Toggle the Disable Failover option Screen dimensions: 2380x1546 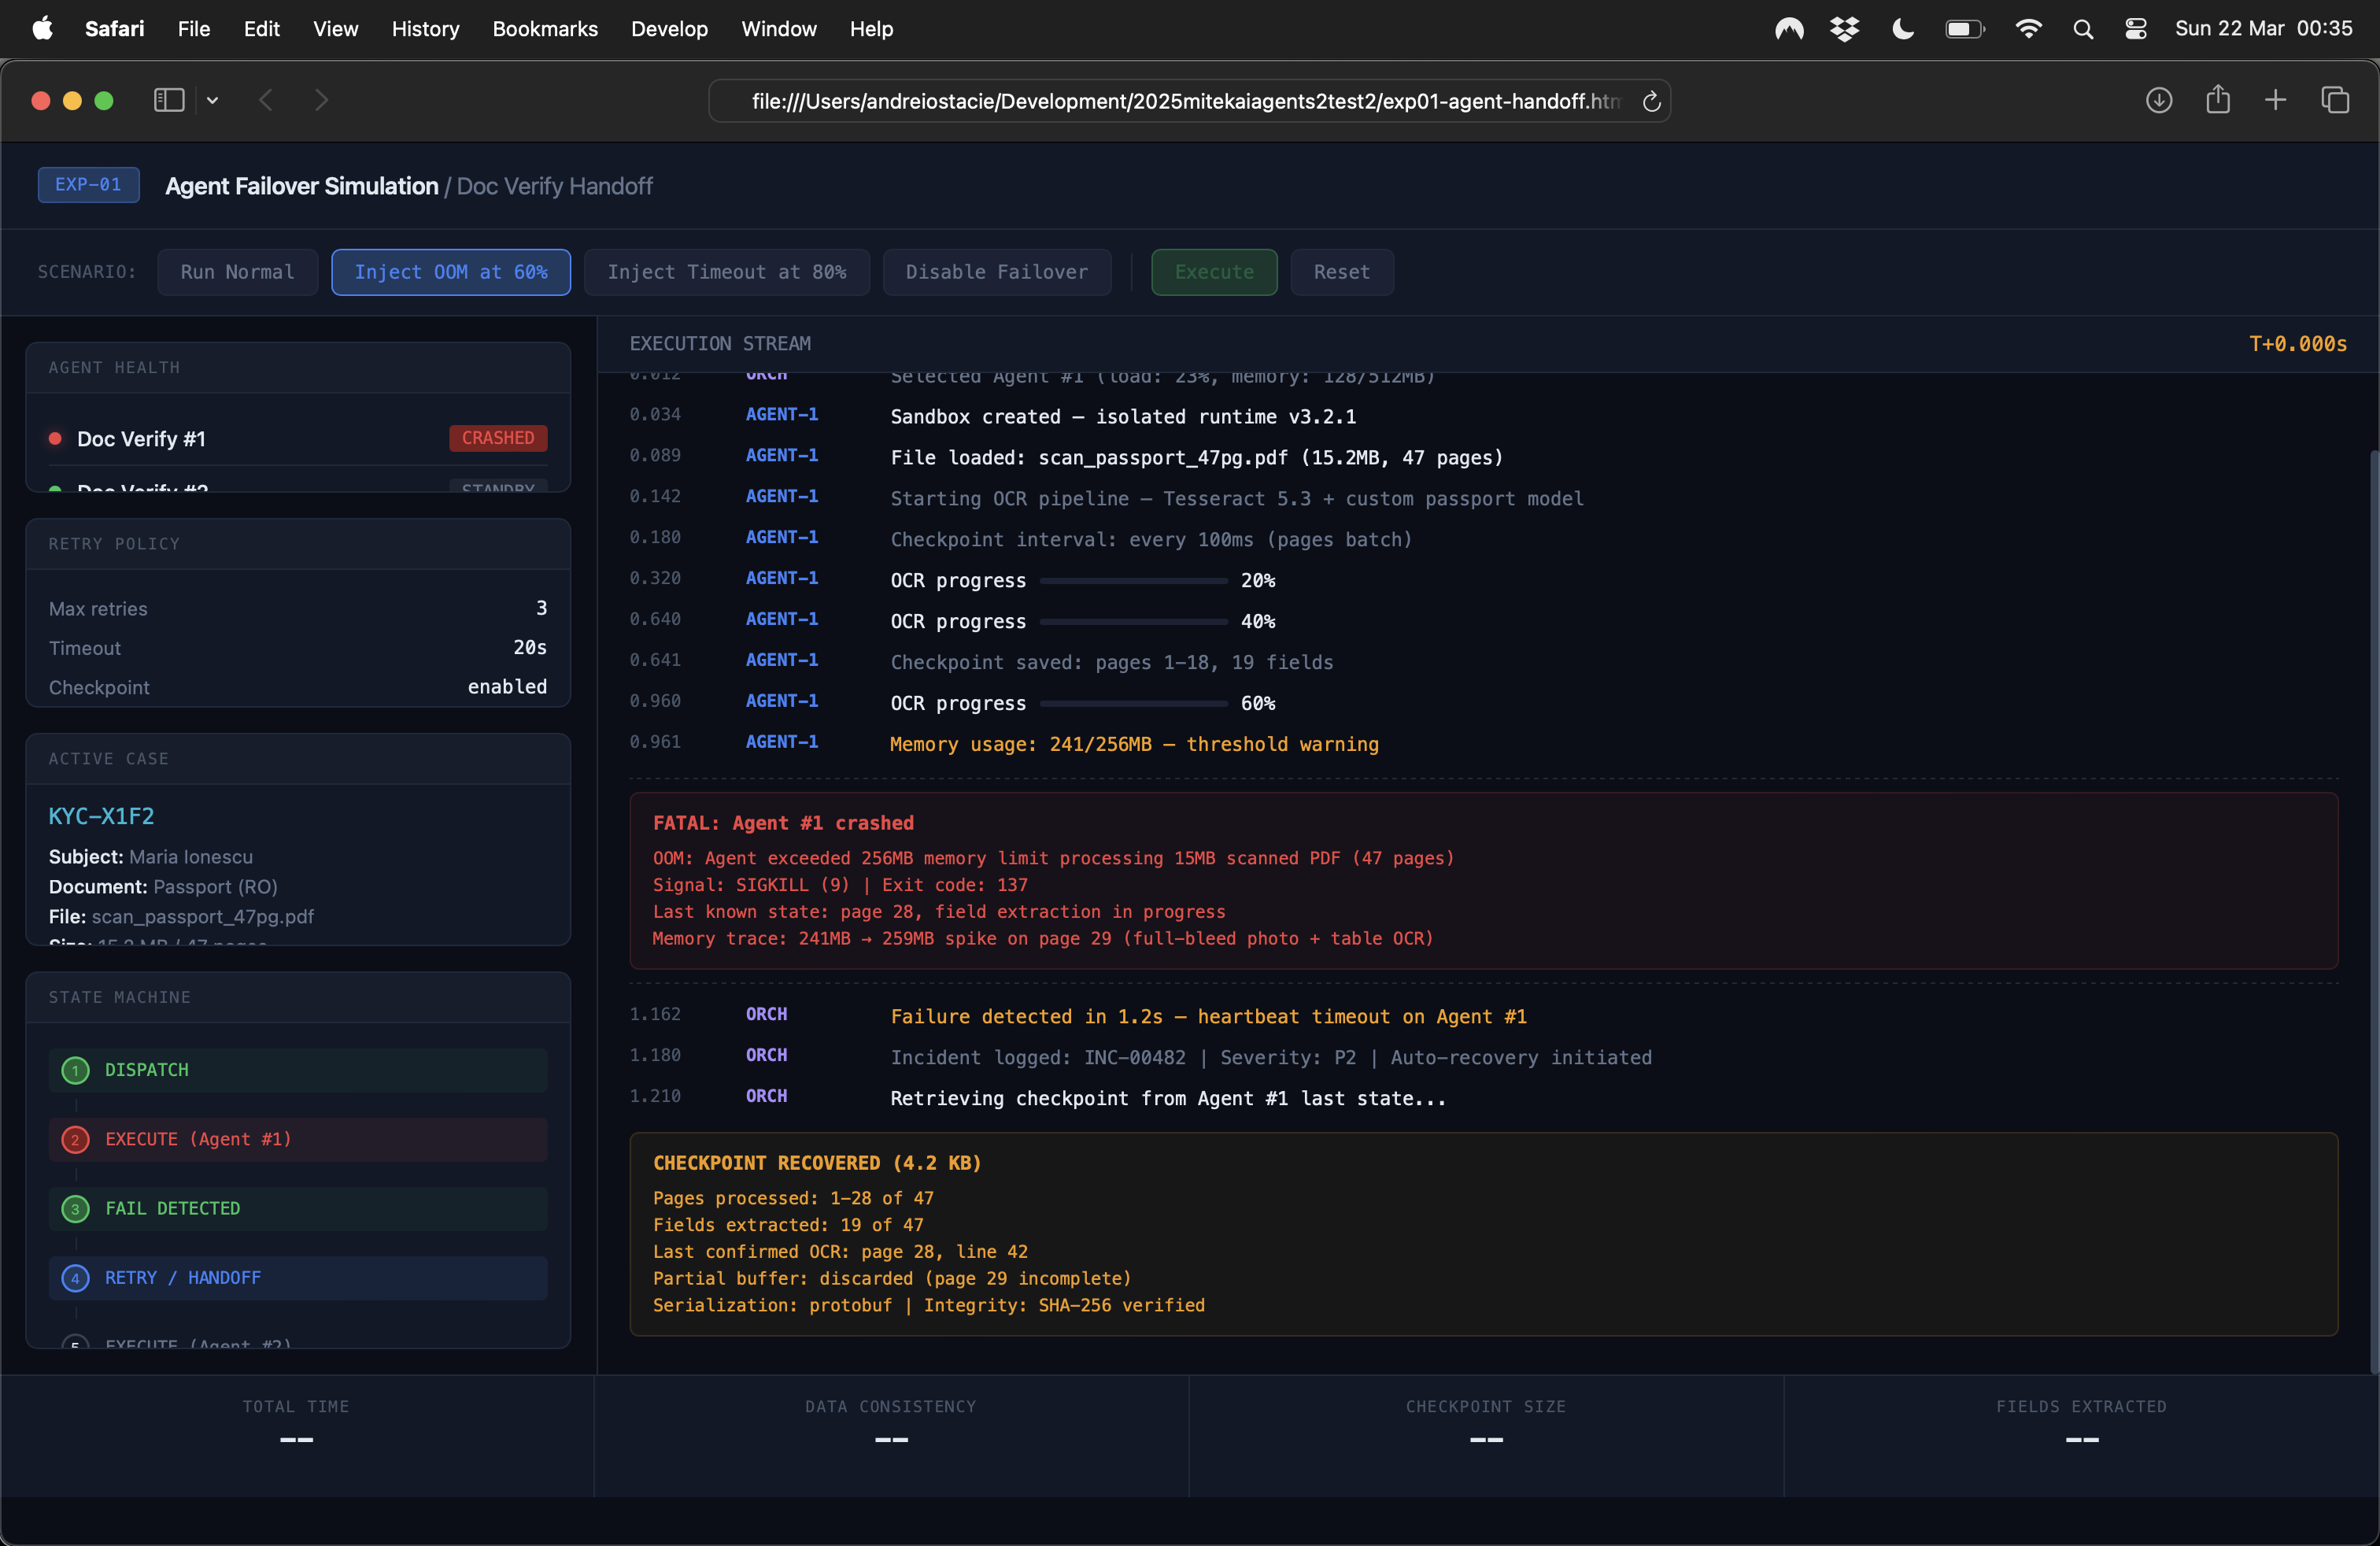tap(996, 272)
